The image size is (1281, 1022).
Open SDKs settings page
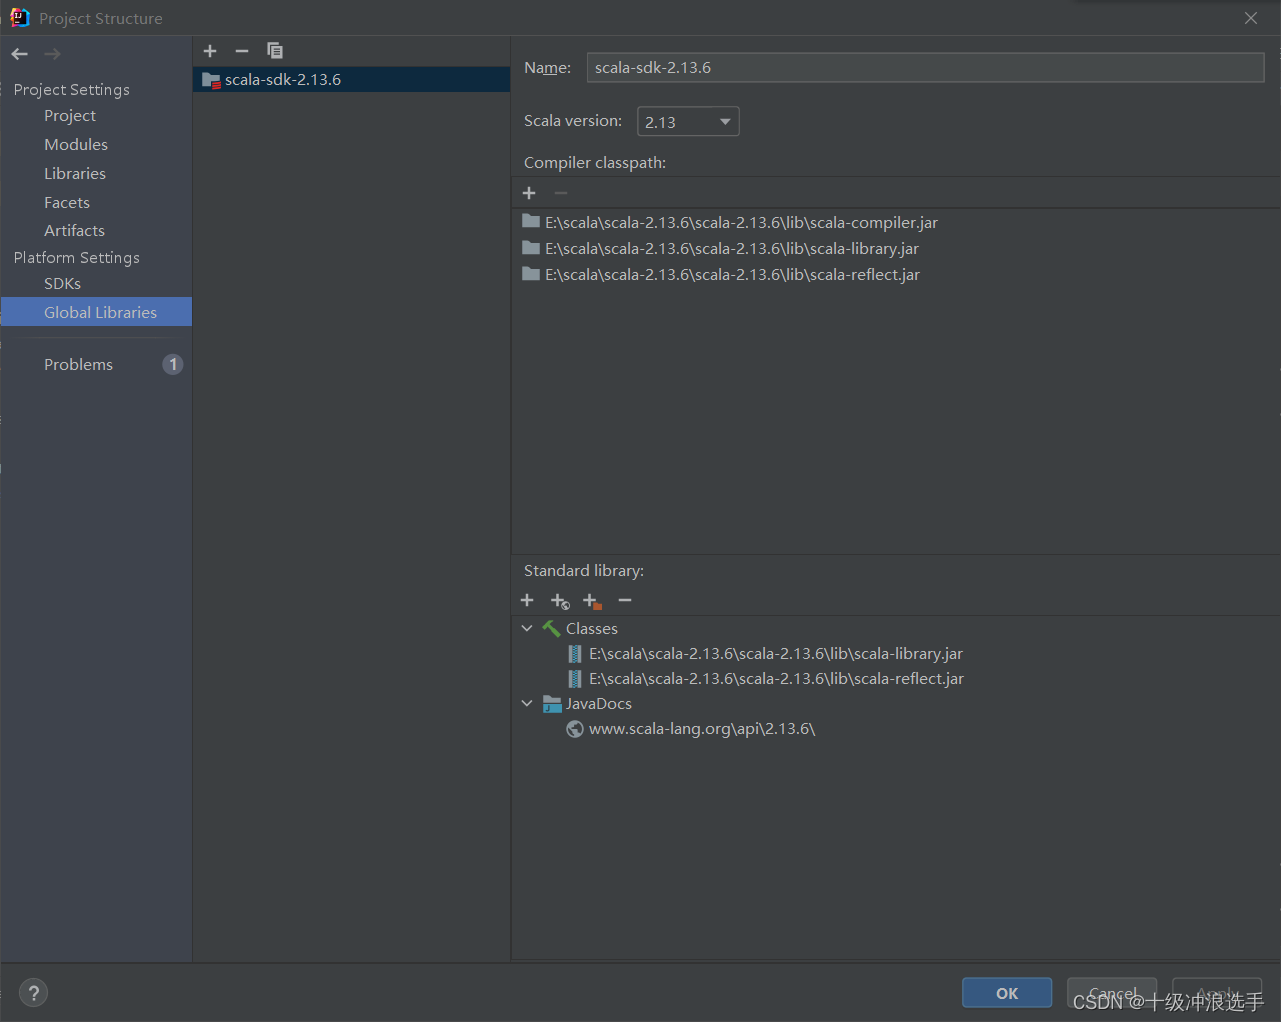[x=62, y=284]
